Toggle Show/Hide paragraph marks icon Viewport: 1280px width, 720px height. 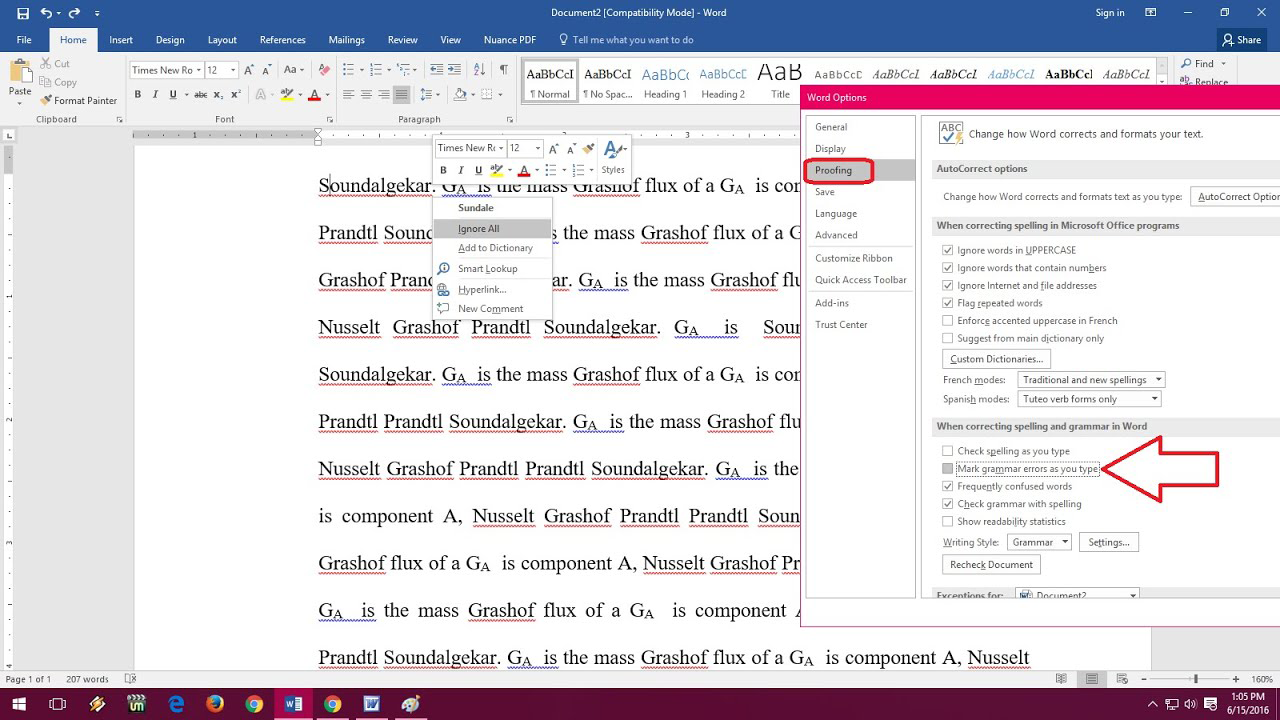(503, 70)
